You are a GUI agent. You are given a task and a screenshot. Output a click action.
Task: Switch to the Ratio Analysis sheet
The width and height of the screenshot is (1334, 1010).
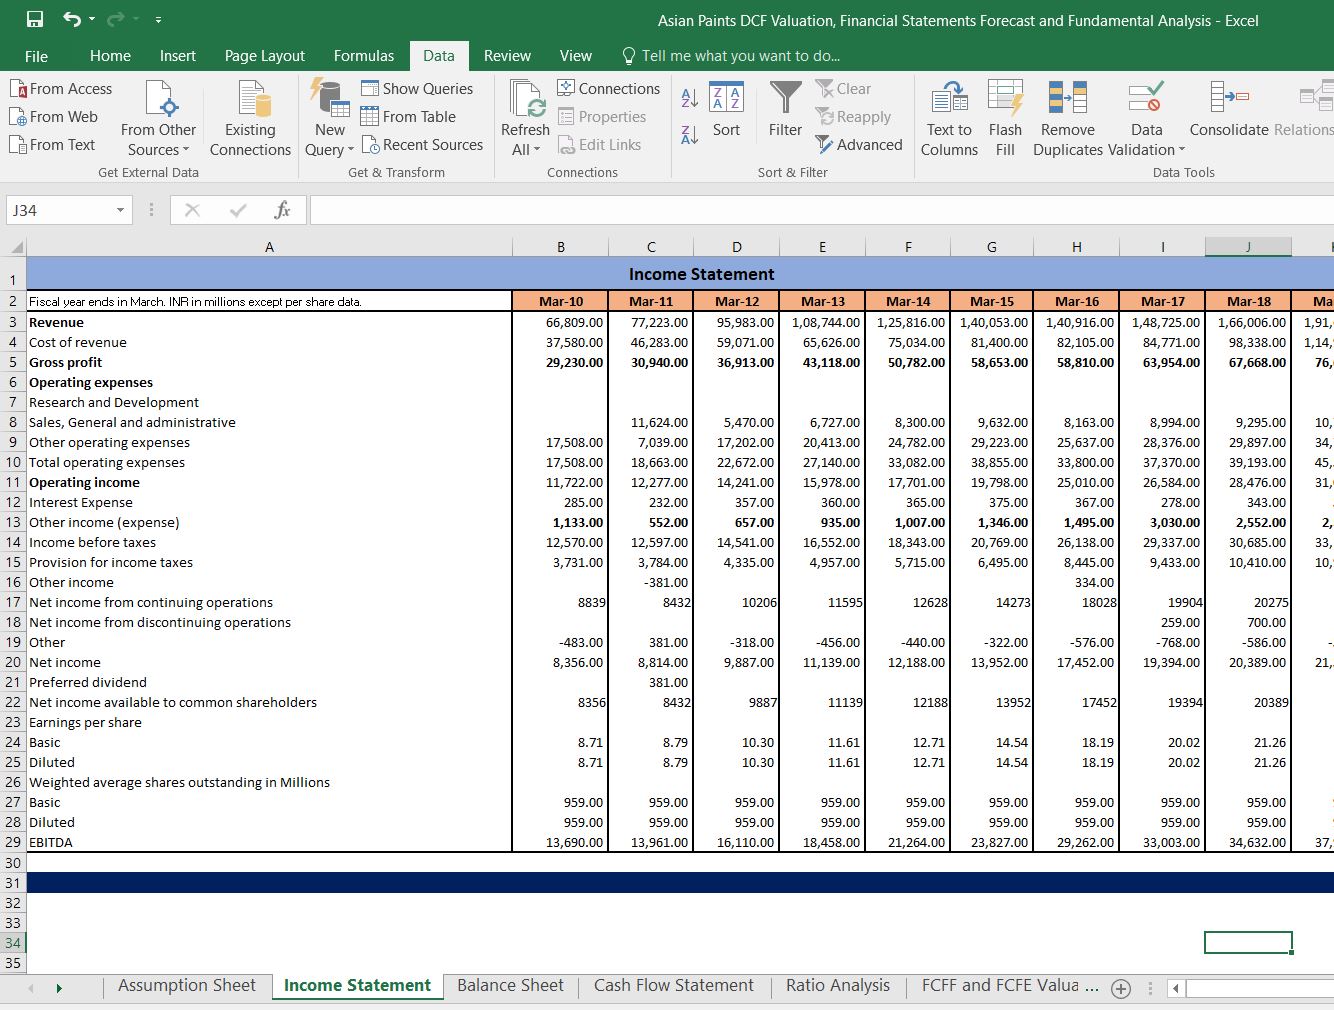click(x=838, y=985)
